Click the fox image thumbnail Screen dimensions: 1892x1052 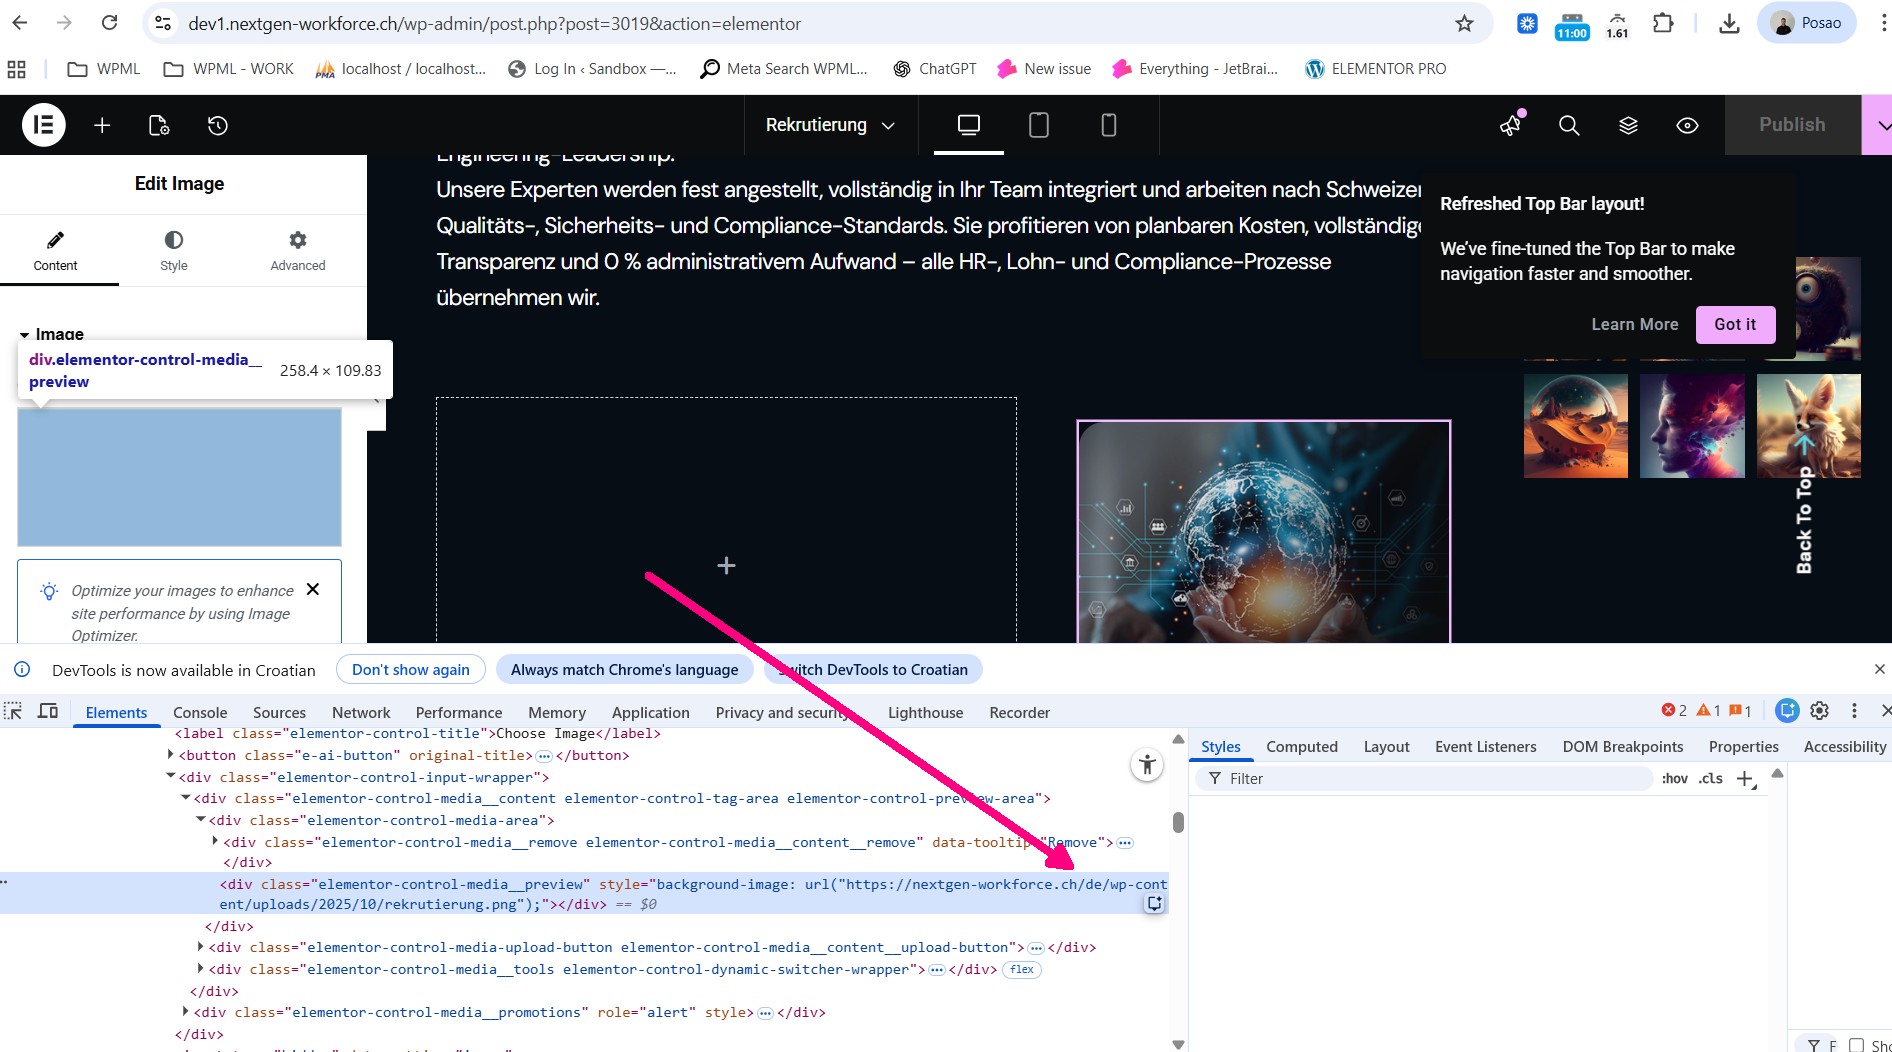(1808, 425)
